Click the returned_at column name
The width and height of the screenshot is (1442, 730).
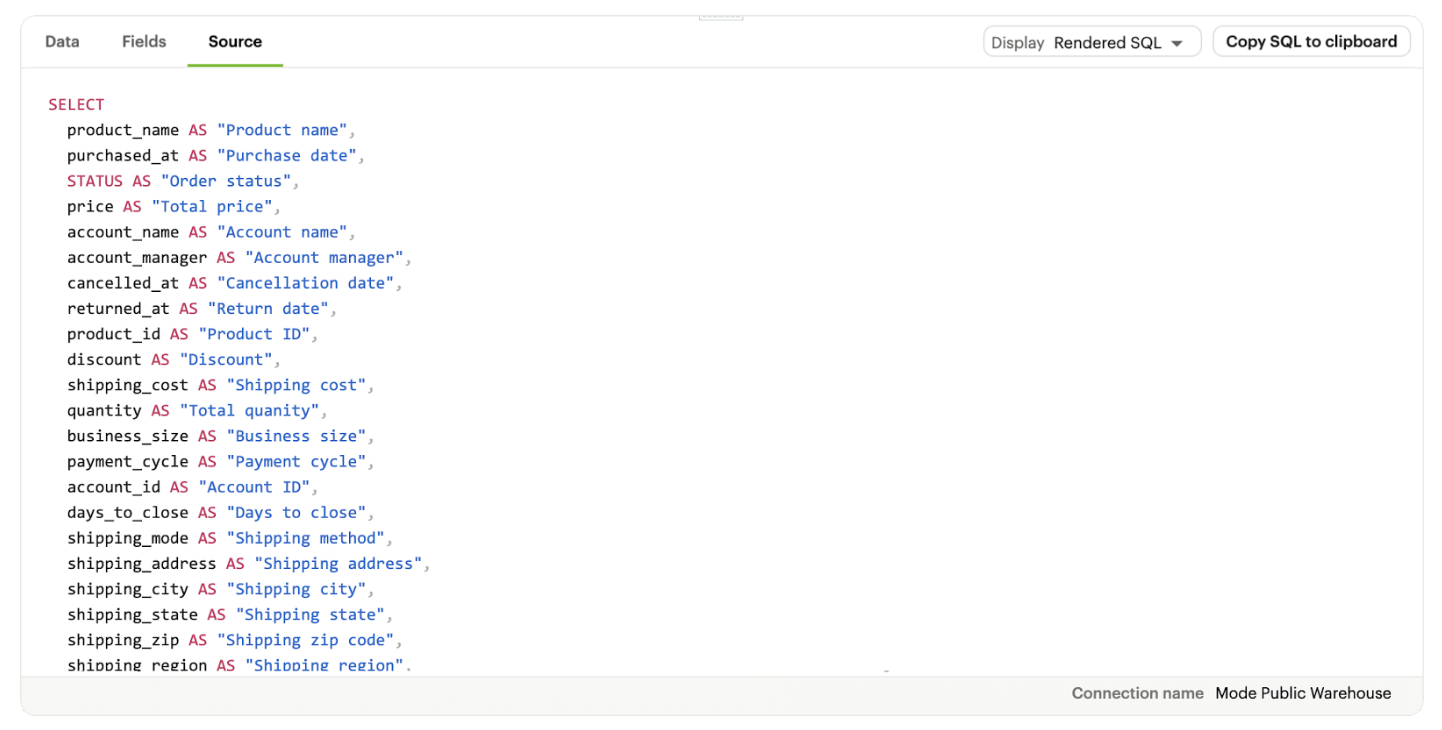tap(118, 309)
